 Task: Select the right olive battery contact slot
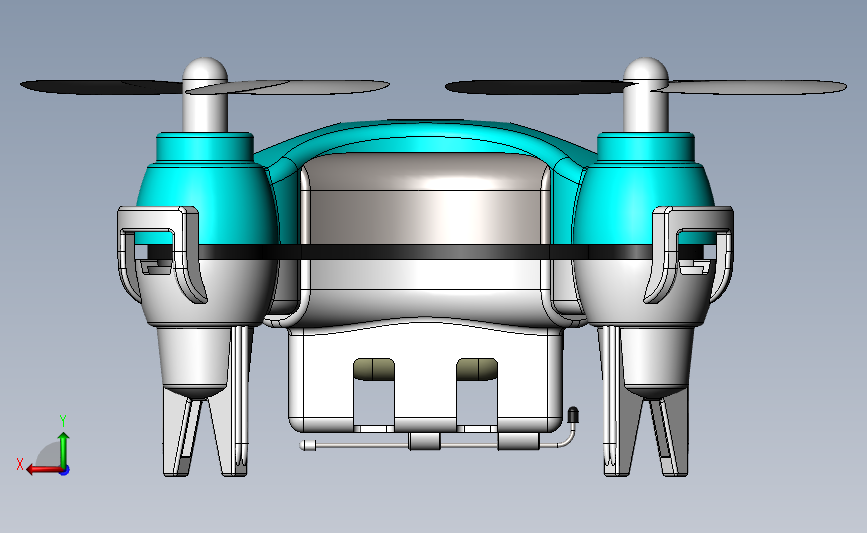coord(477,369)
